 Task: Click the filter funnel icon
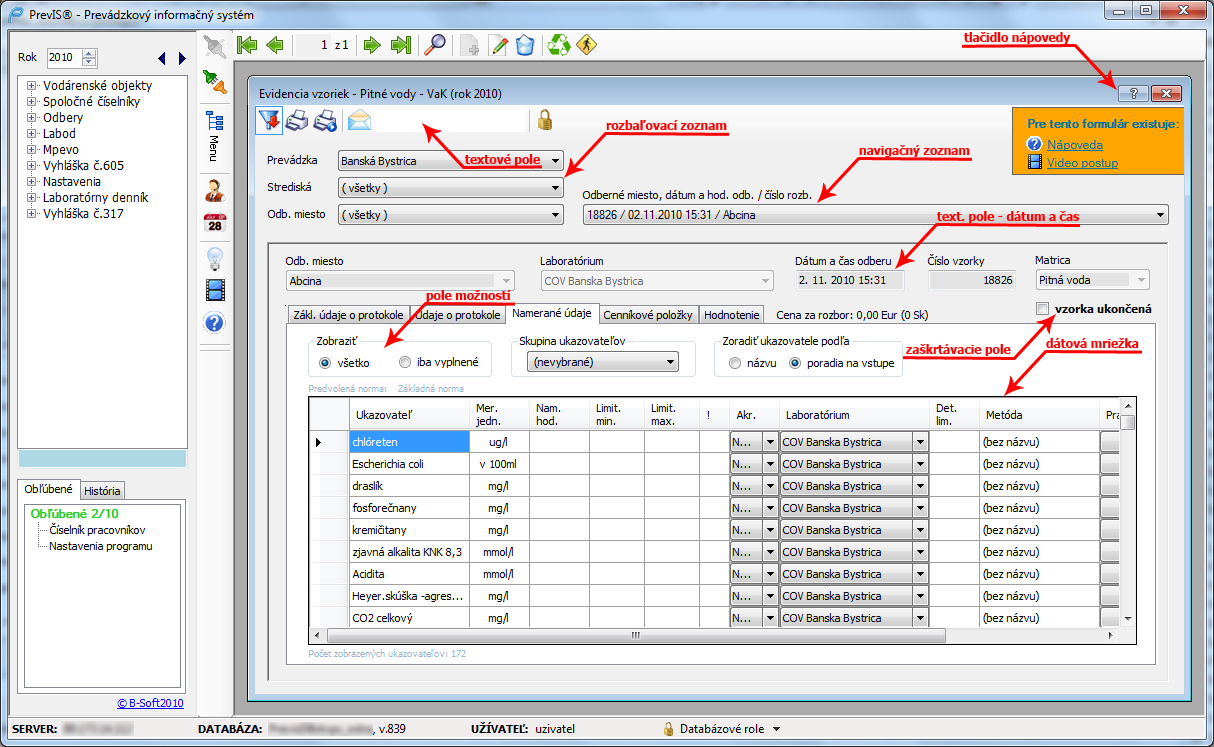[270, 121]
